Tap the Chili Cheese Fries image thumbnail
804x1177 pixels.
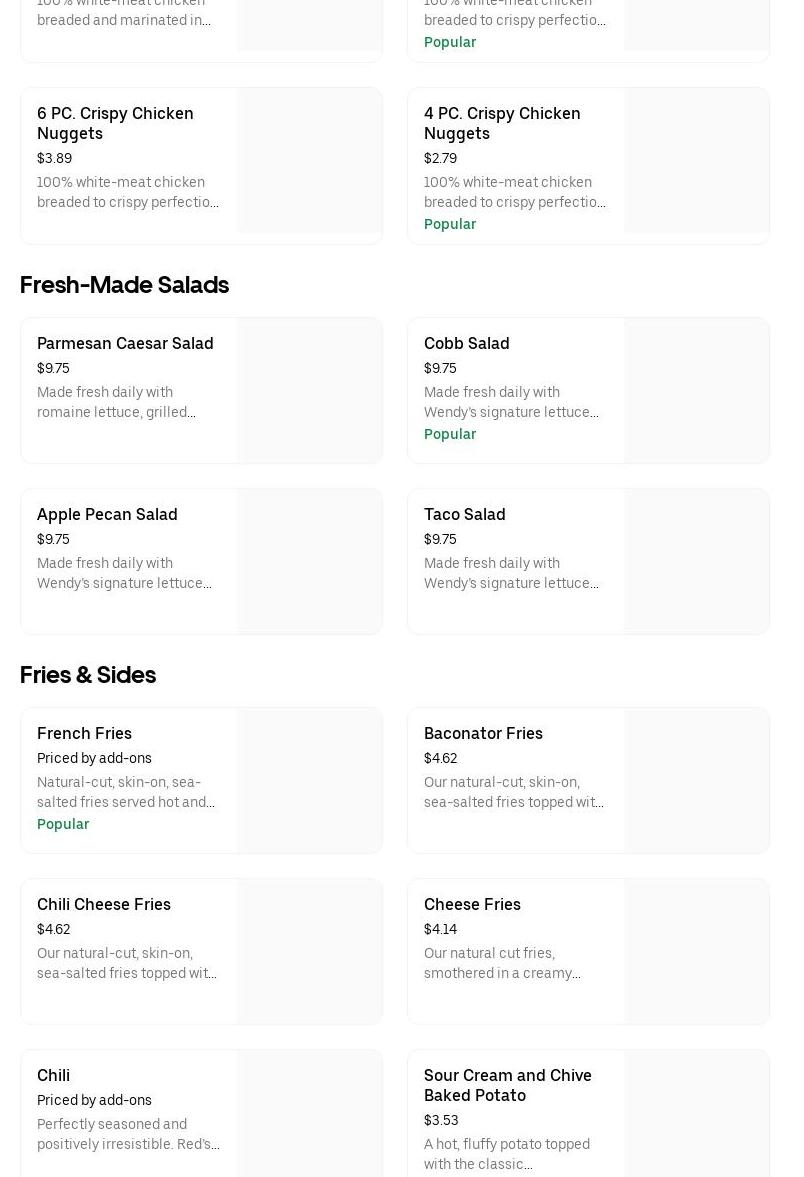[x=309, y=952]
